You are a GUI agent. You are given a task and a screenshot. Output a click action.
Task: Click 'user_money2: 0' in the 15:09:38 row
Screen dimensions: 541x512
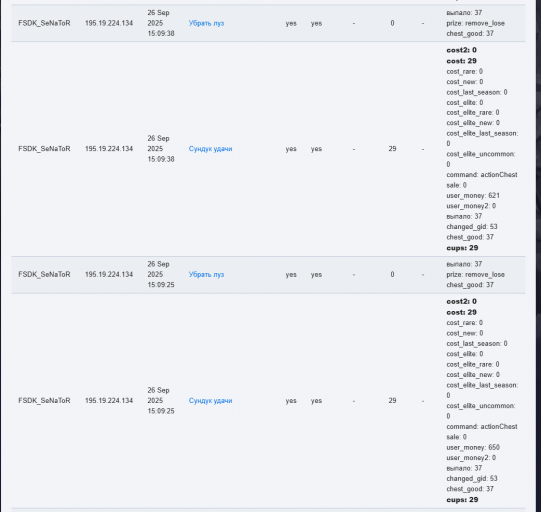point(471,206)
